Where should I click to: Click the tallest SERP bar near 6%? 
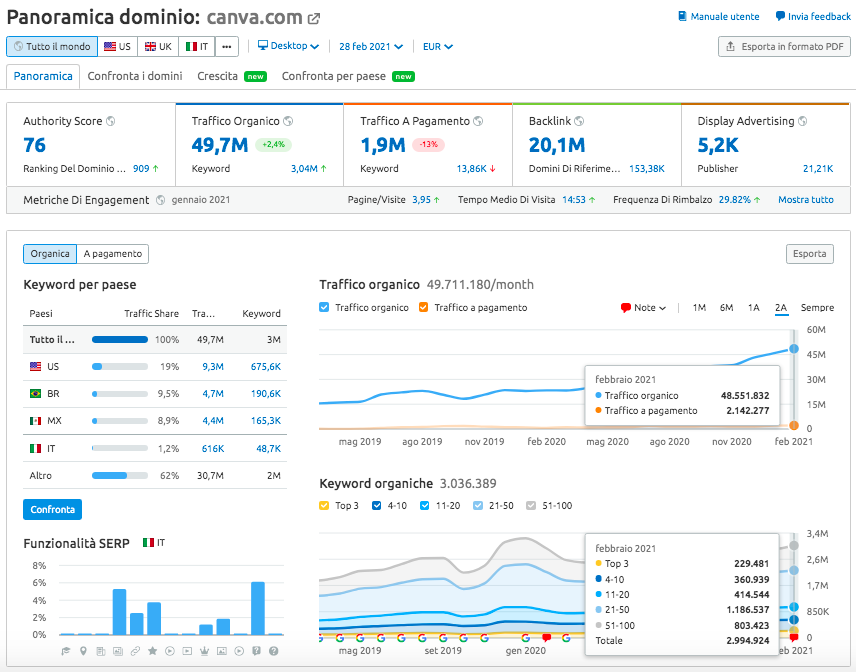coord(258,608)
